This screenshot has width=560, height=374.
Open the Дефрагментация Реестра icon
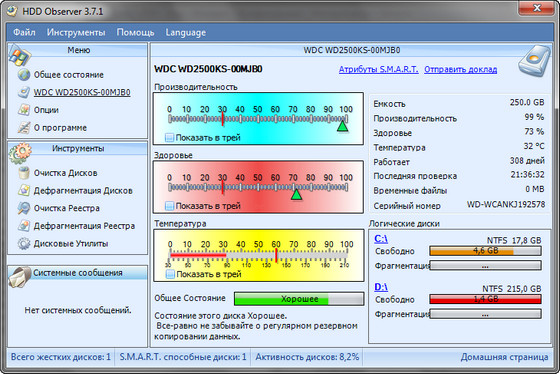[x=24, y=226]
